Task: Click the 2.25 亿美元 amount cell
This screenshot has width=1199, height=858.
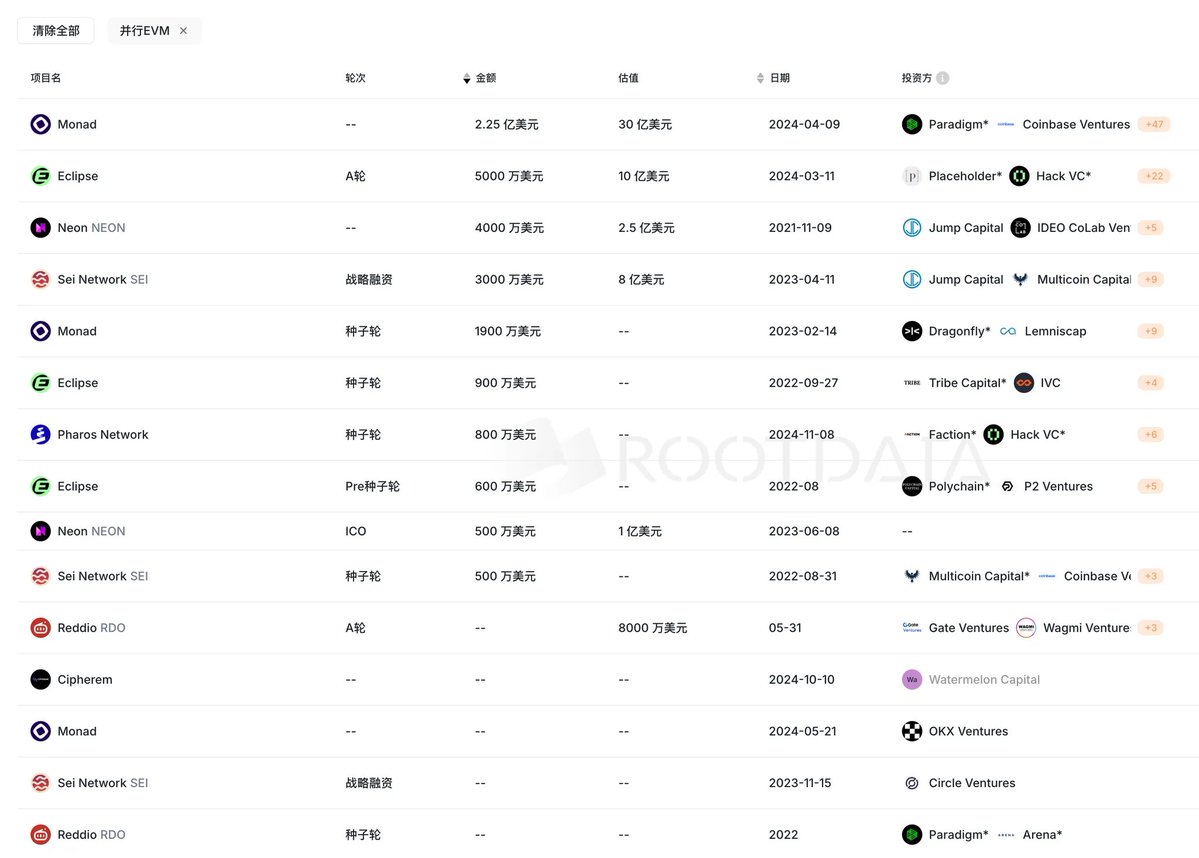Action: (506, 124)
